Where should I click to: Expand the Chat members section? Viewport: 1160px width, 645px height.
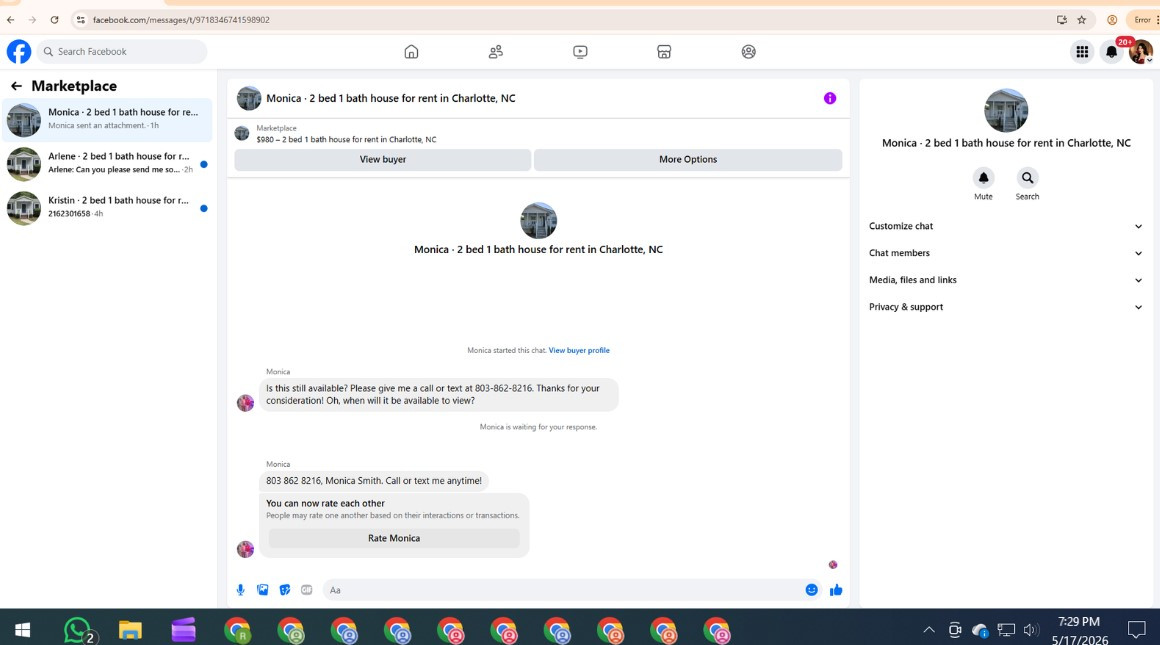click(x=1005, y=253)
